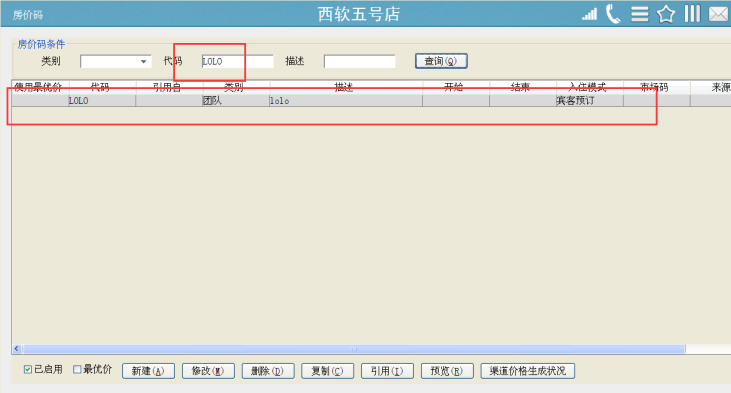Image resolution: width=731 pixels, height=393 pixels.
Task: Click the 开始 column header
Action: 455,87
